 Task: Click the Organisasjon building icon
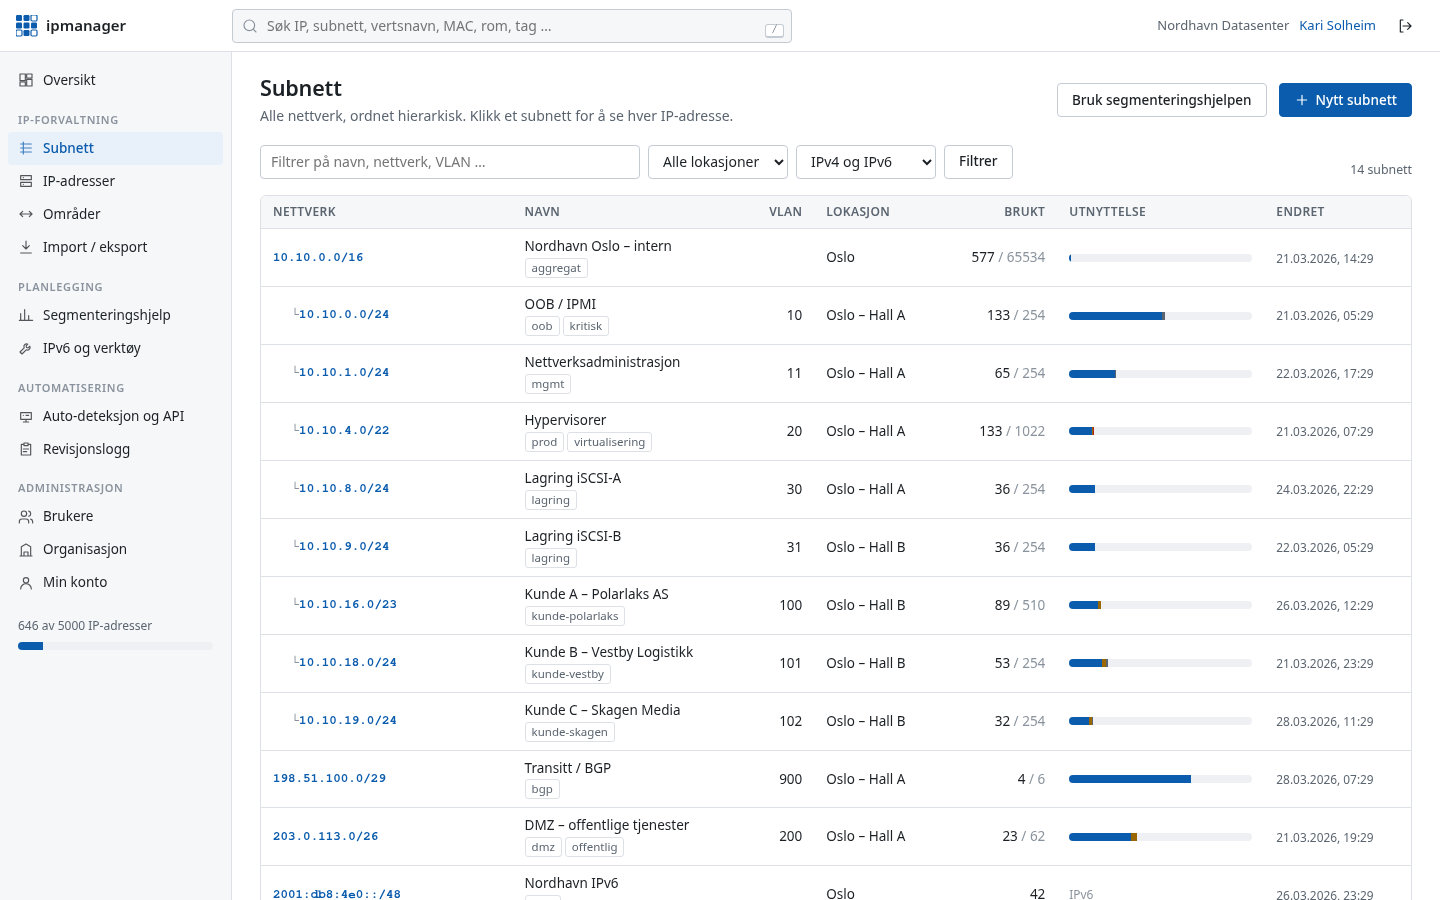click(x=26, y=549)
